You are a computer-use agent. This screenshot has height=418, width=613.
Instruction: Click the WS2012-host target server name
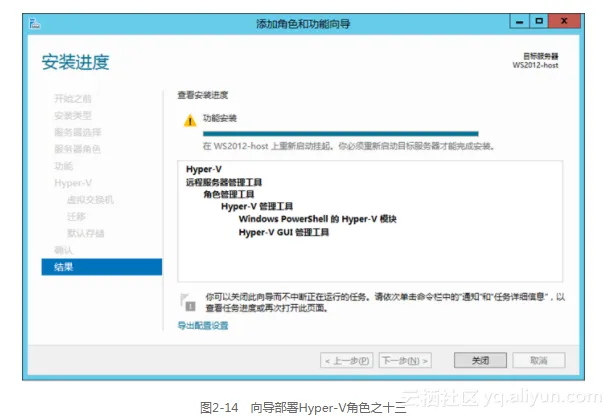[x=535, y=65]
